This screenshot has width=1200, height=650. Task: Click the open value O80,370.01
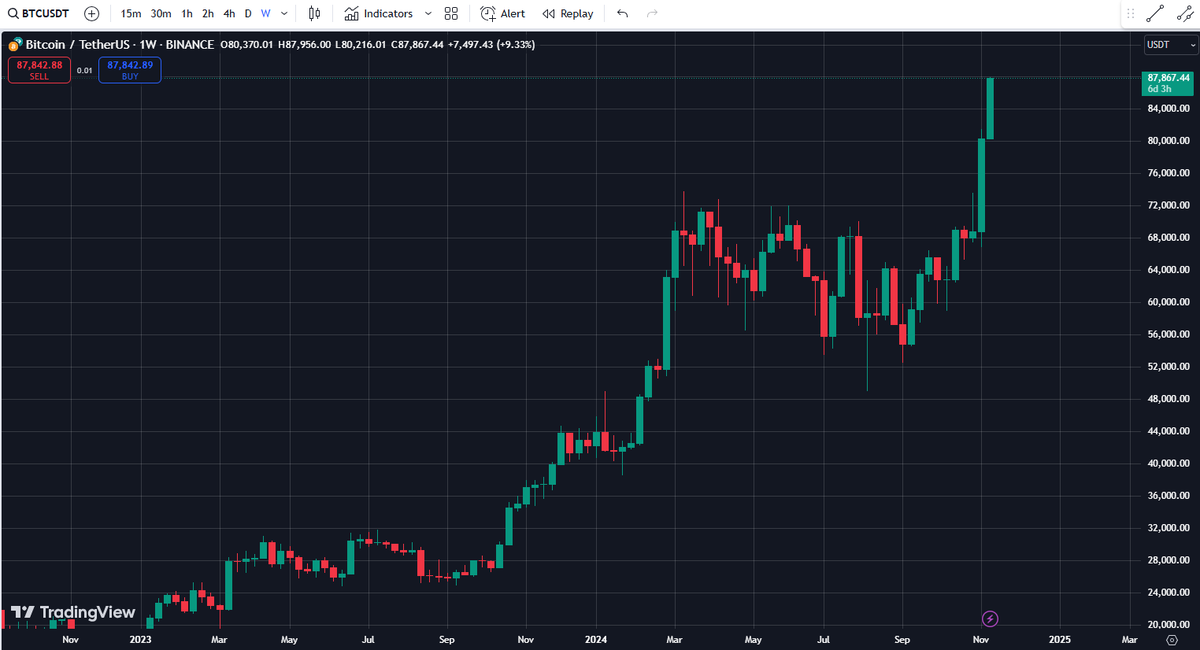point(246,44)
